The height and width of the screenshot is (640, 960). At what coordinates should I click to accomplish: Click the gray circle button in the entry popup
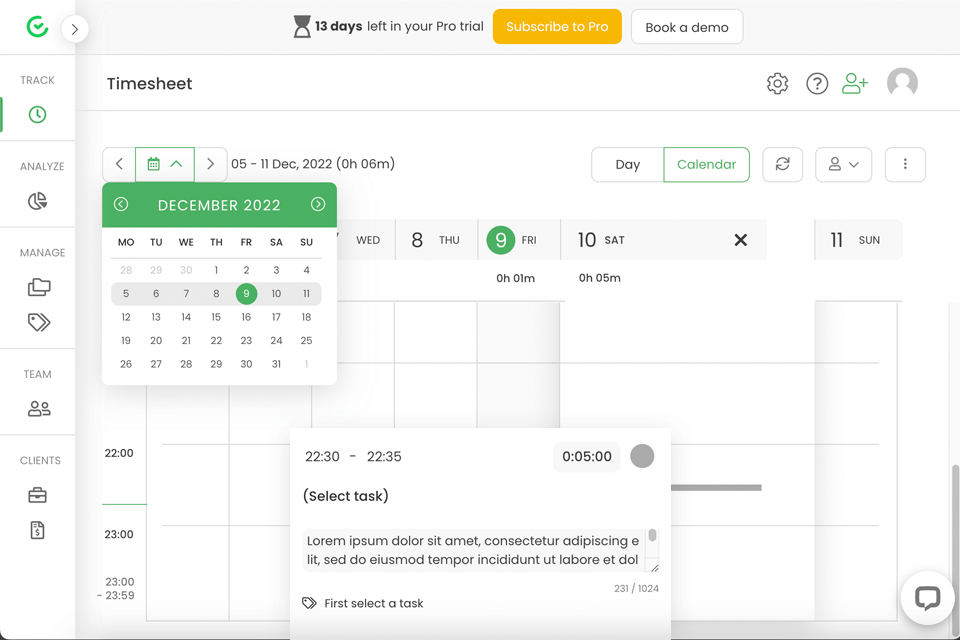pos(642,456)
